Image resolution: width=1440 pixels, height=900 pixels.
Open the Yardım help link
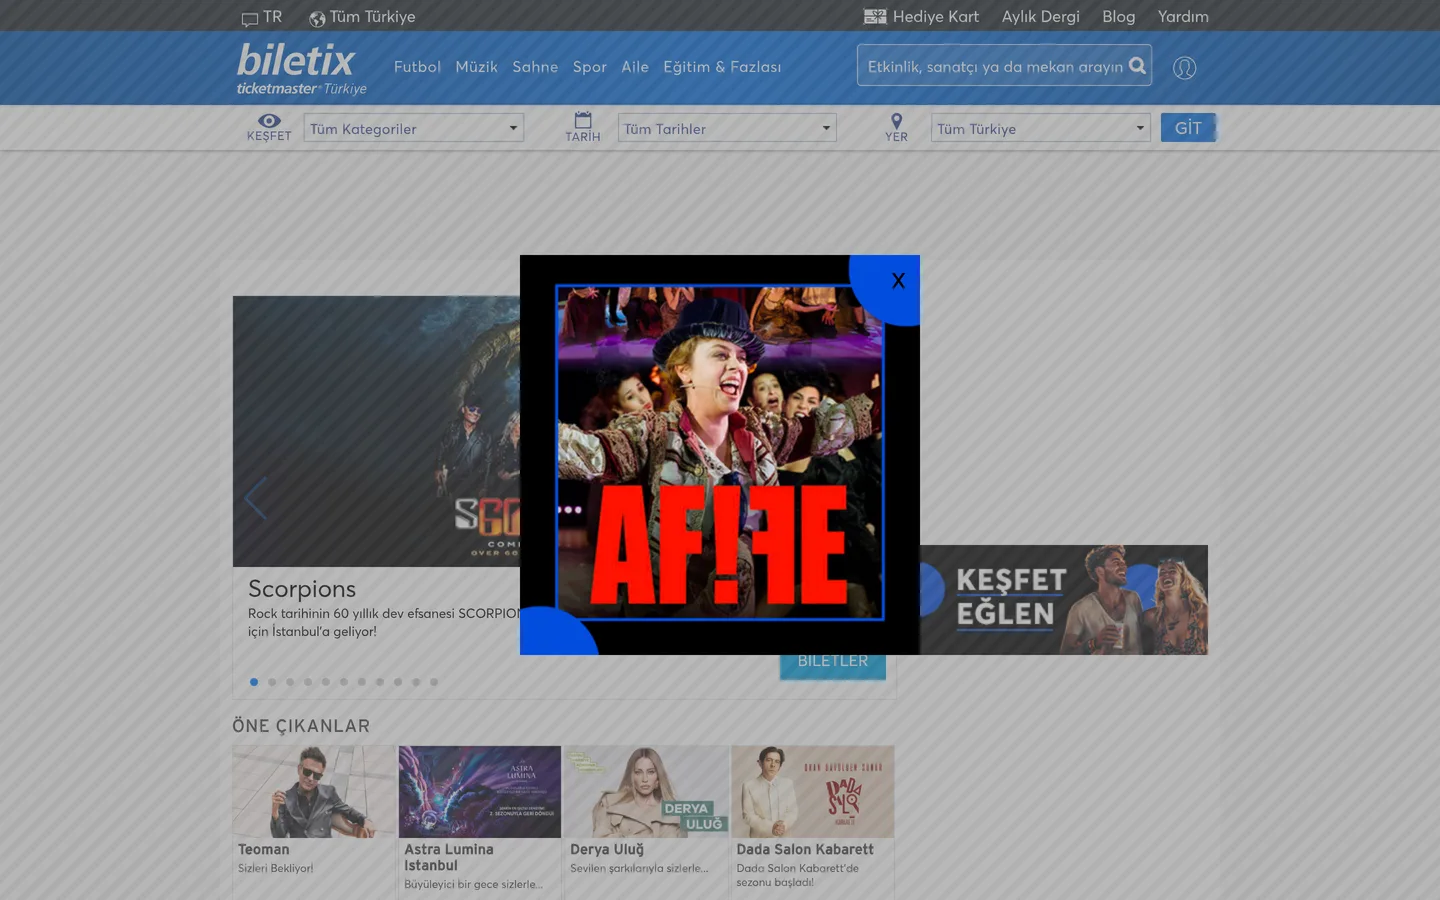coord(1183,17)
